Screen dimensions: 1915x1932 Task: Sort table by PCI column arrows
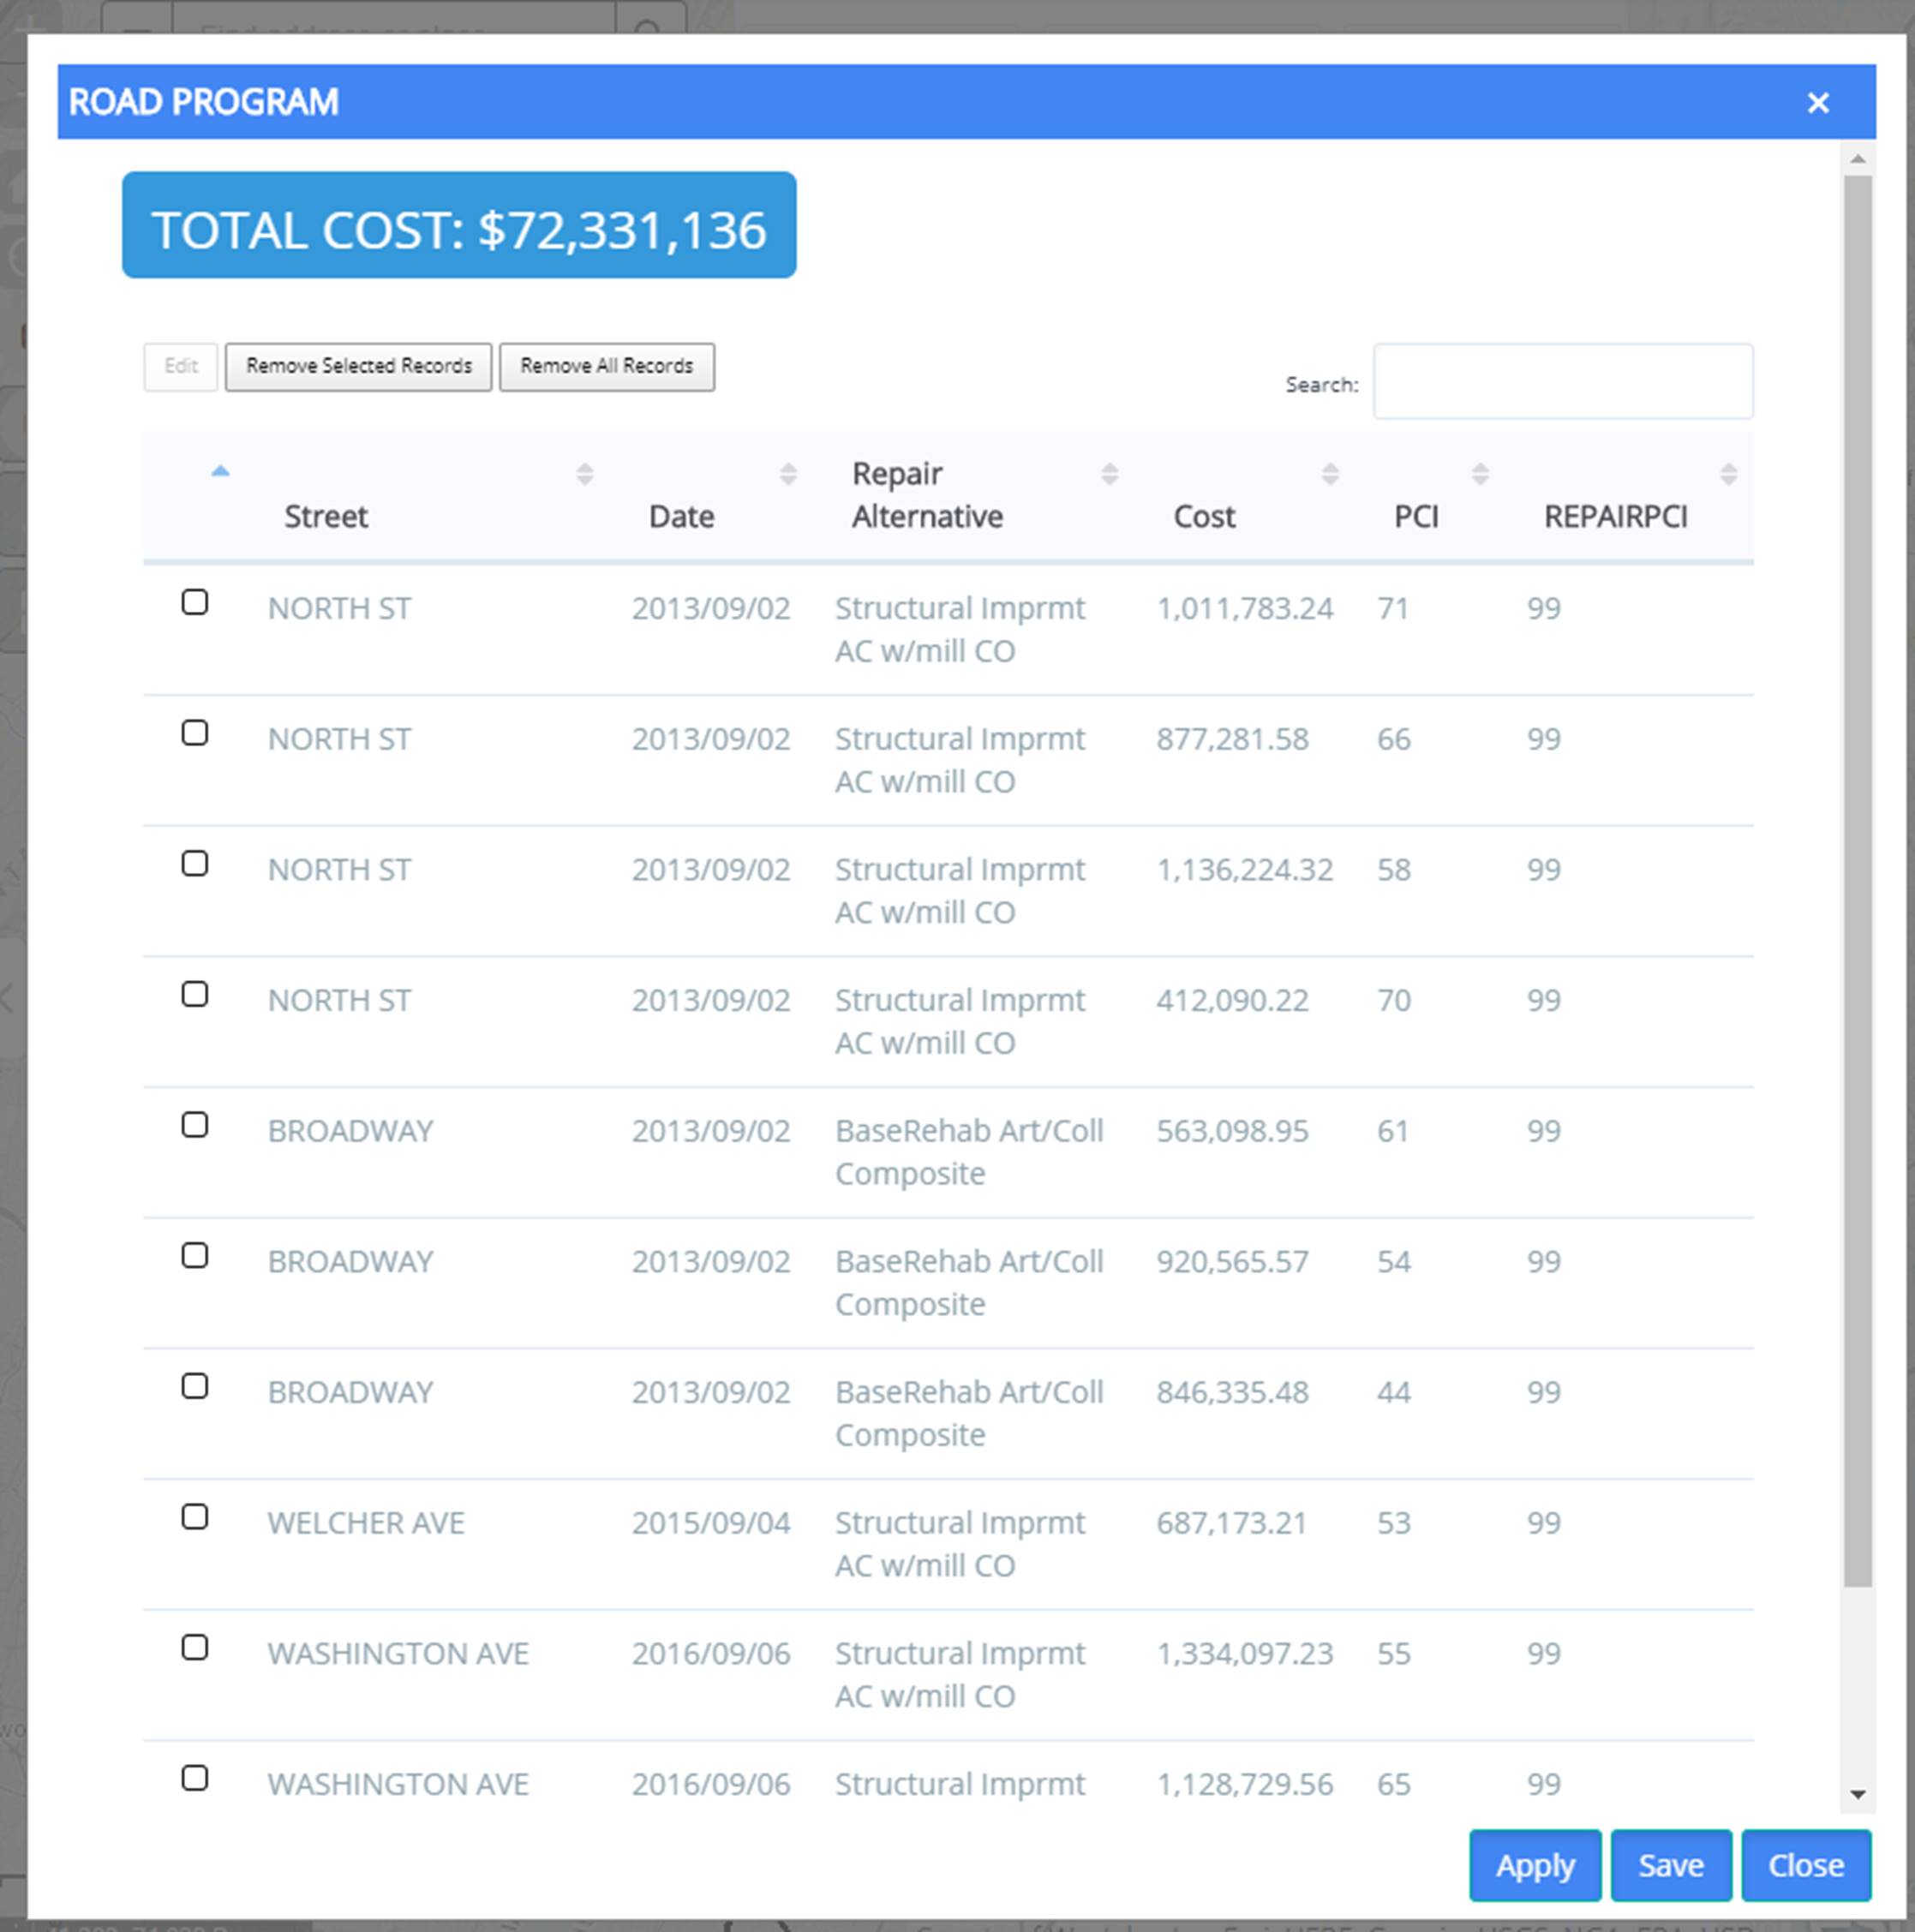point(1480,474)
